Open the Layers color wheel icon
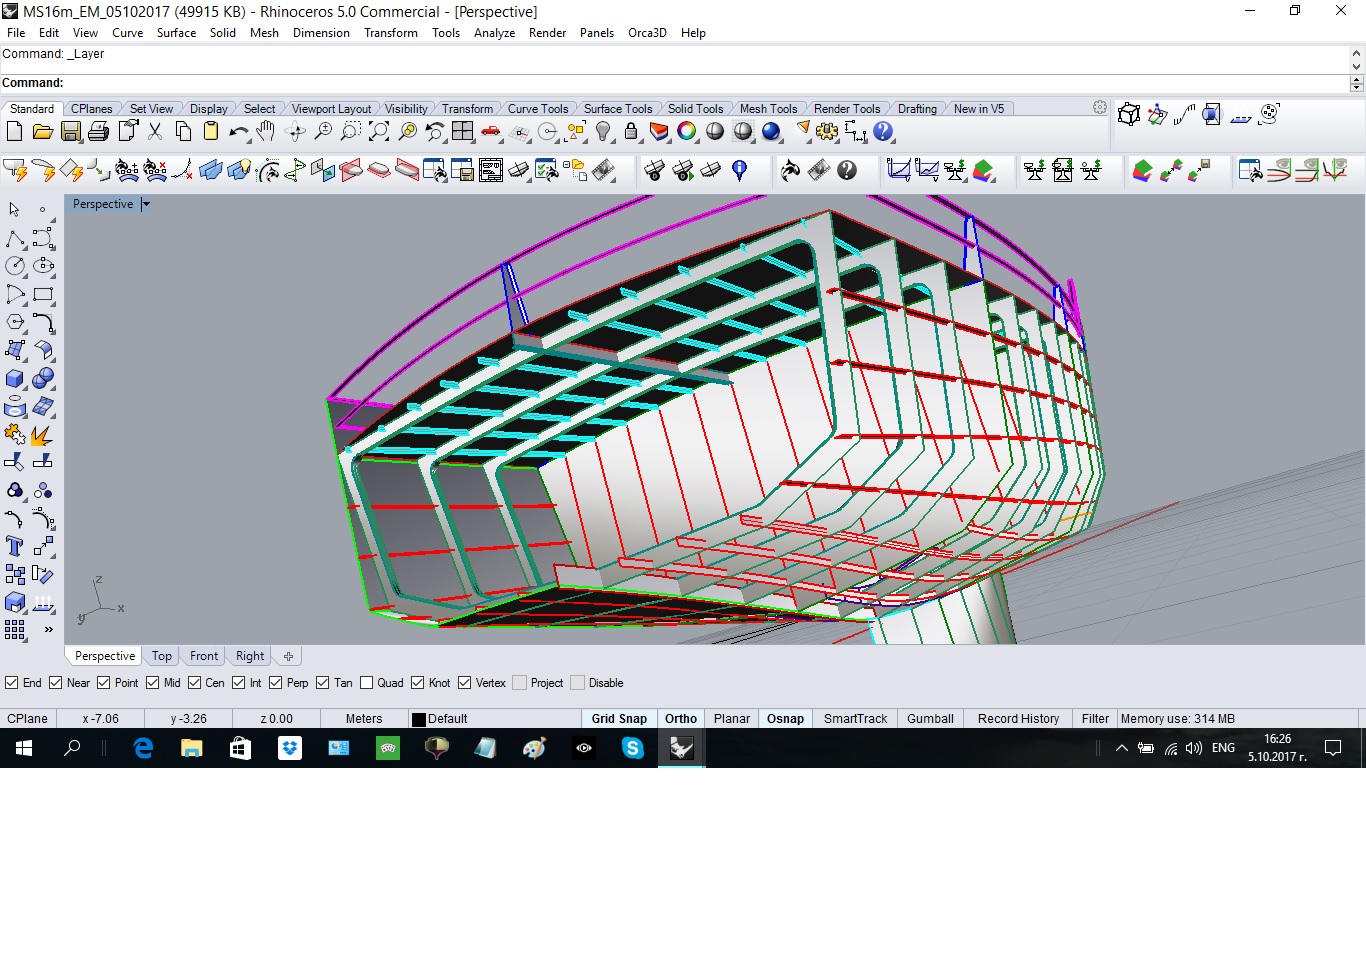The height and width of the screenshot is (960, 1366). 686,131
